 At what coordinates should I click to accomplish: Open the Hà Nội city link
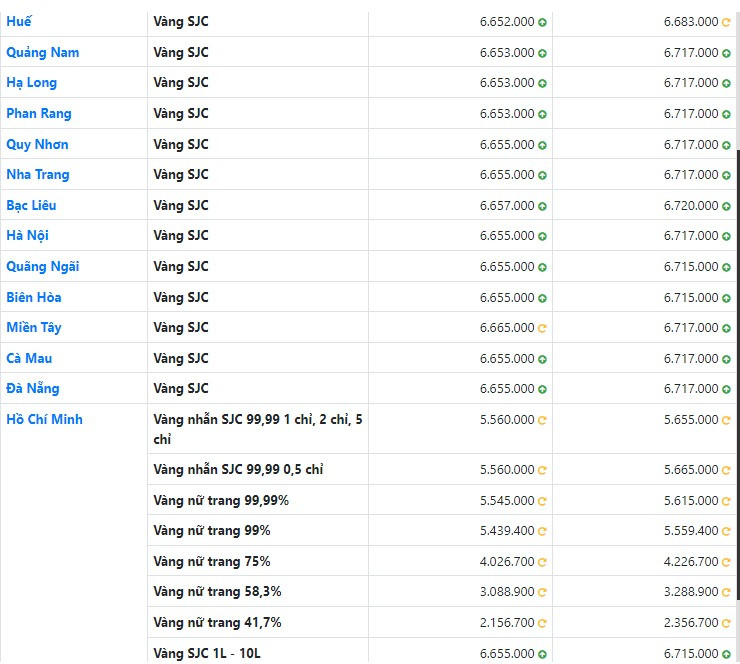point(27,235)
